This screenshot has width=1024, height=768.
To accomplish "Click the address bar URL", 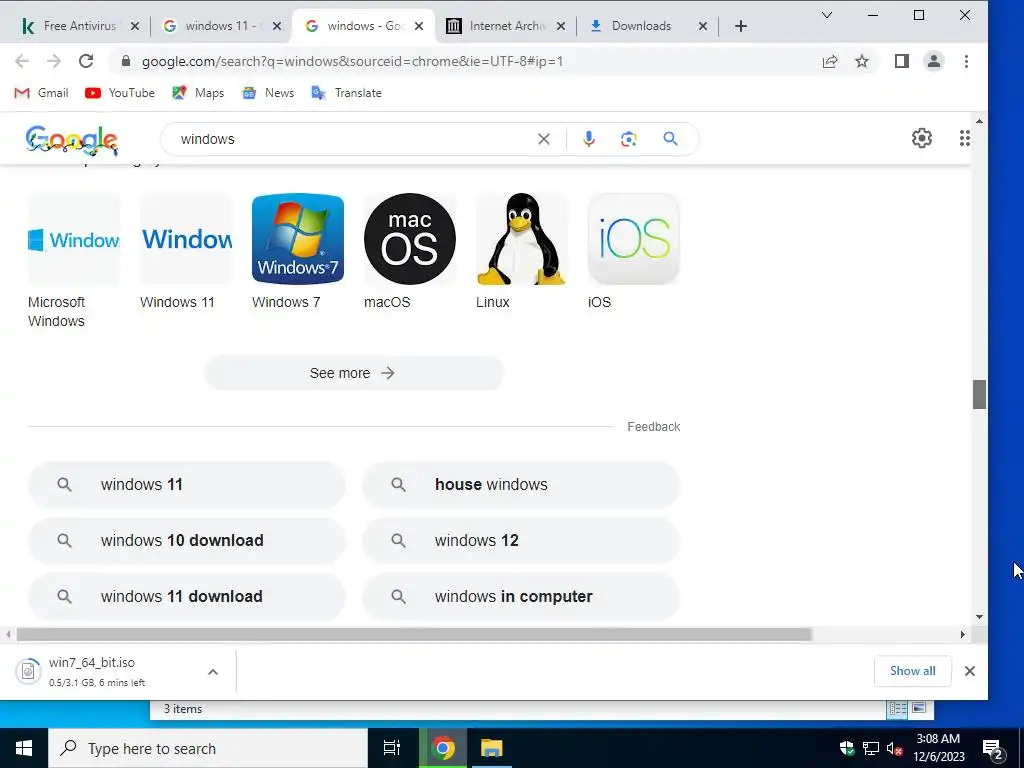I will [x=353, y=61].
